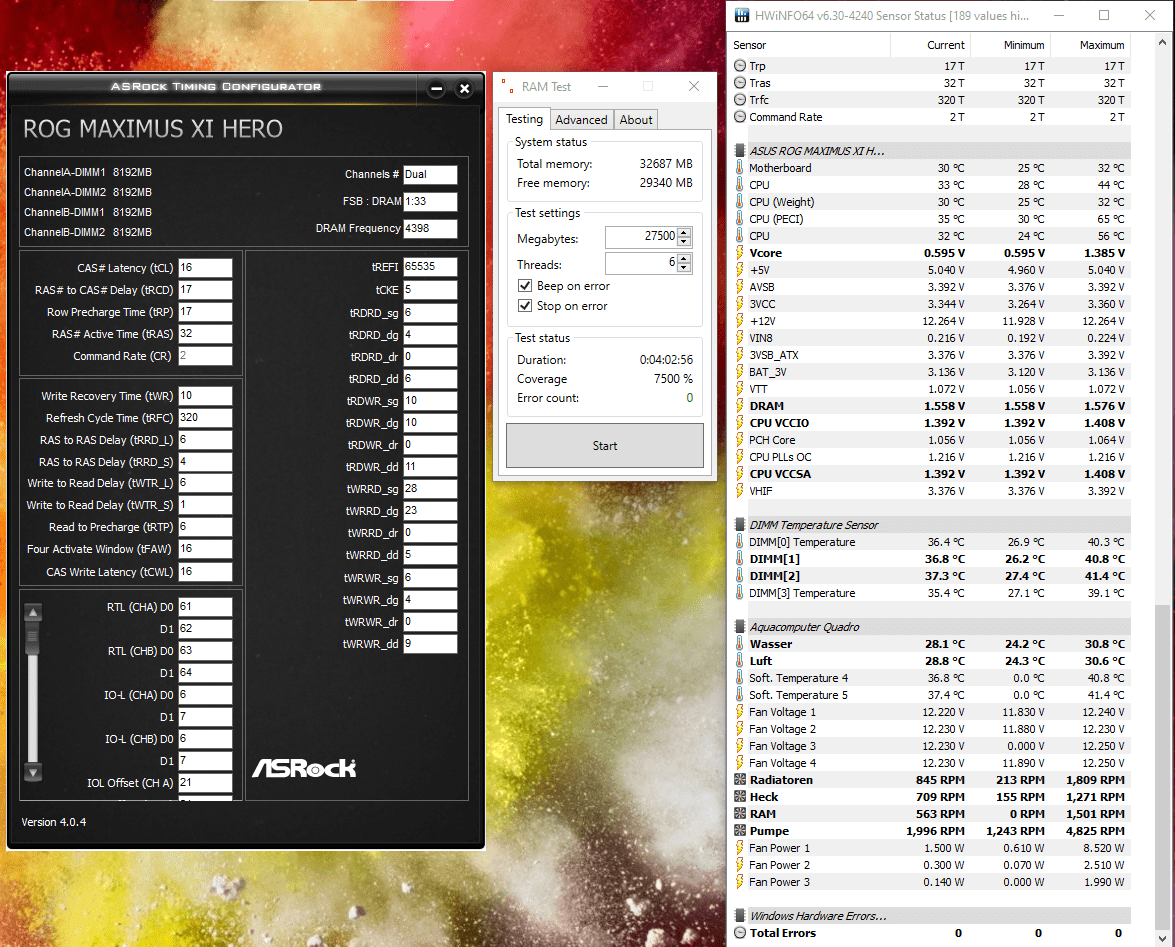The width and height of the screenshot is (1175, 947).
Task: Click the lightning icon beside CPU VCCIO
Action: click(x=740, y=423)
